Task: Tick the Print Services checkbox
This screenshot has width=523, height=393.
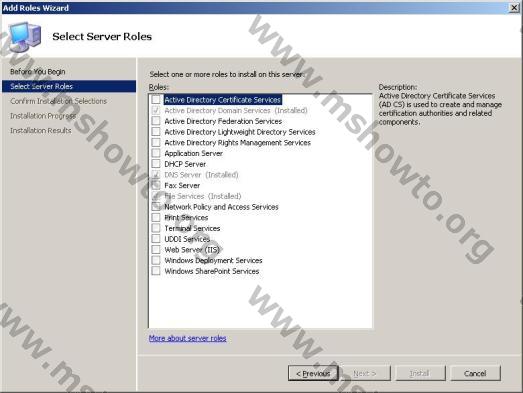Action: [x=156, y=218]
